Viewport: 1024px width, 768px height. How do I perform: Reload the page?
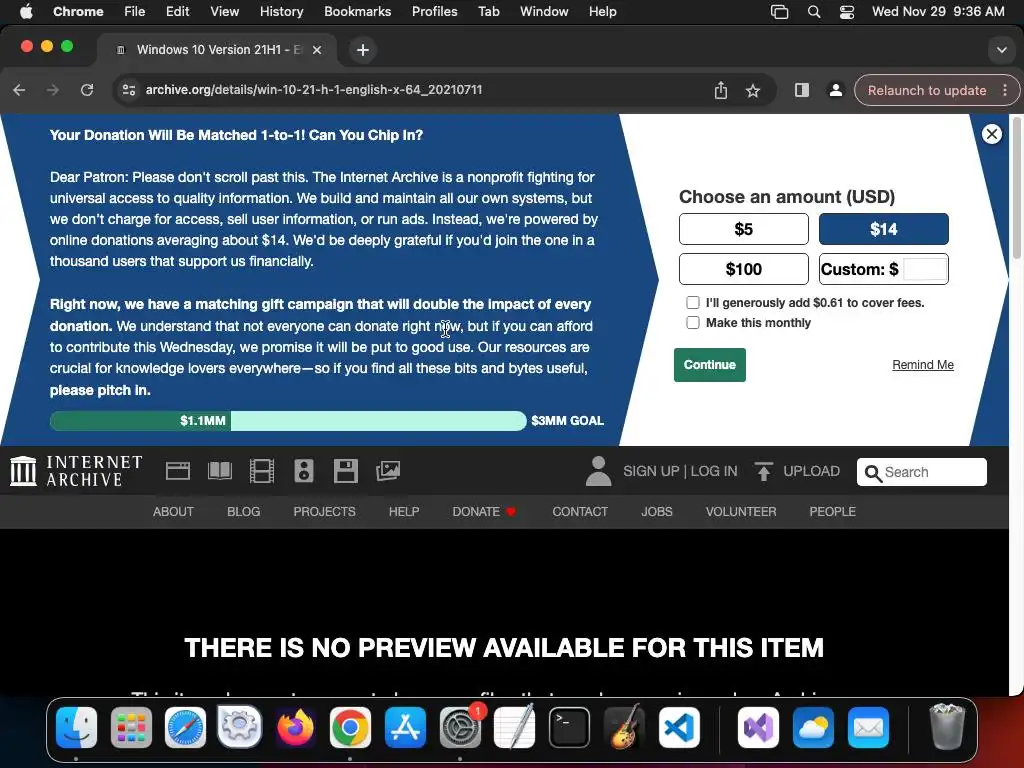tap(87, 90)
